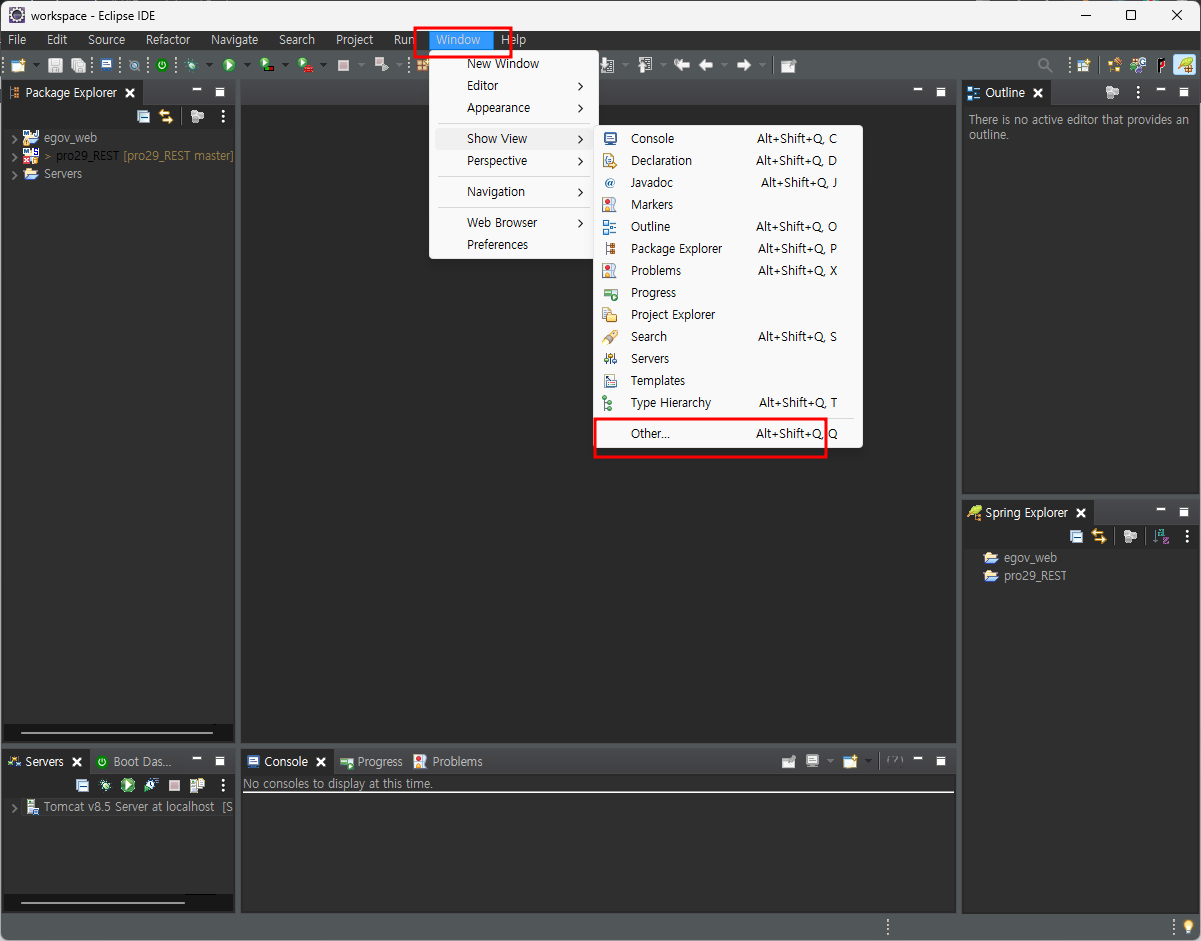Open the Debug button dropdown arrow
The width and height of the screenshot is (1201, 941).
click(209, 65)
